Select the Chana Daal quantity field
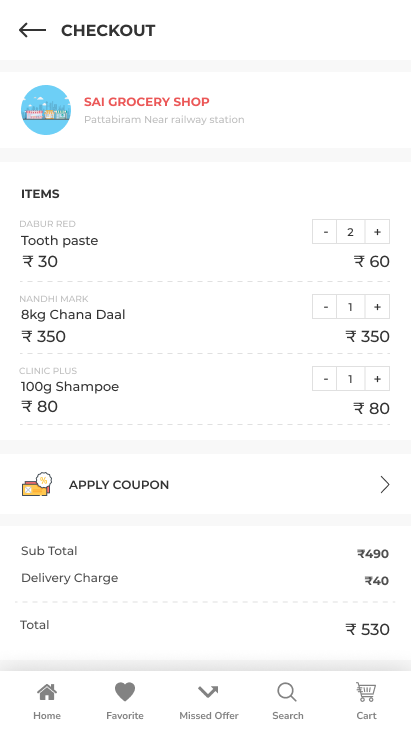The width and height of the screenshot is (411, 731). coord(350,307)
